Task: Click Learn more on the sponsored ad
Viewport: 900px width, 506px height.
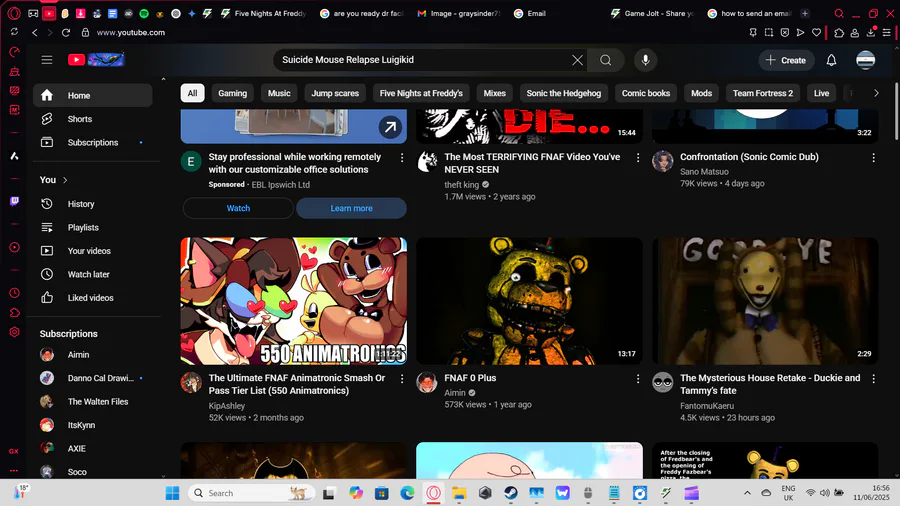Action: (351, 208)
